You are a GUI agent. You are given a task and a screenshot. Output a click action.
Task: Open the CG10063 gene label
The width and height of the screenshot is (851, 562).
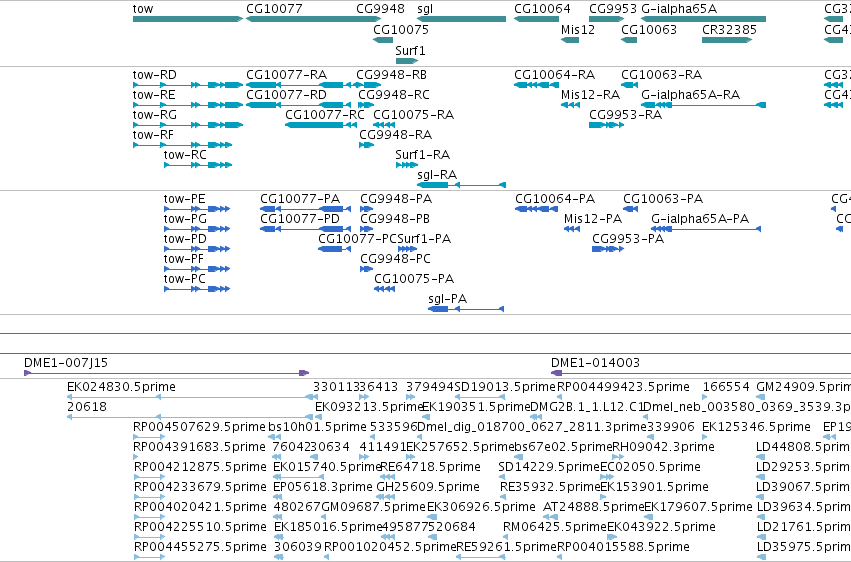(x=649, y=30)
